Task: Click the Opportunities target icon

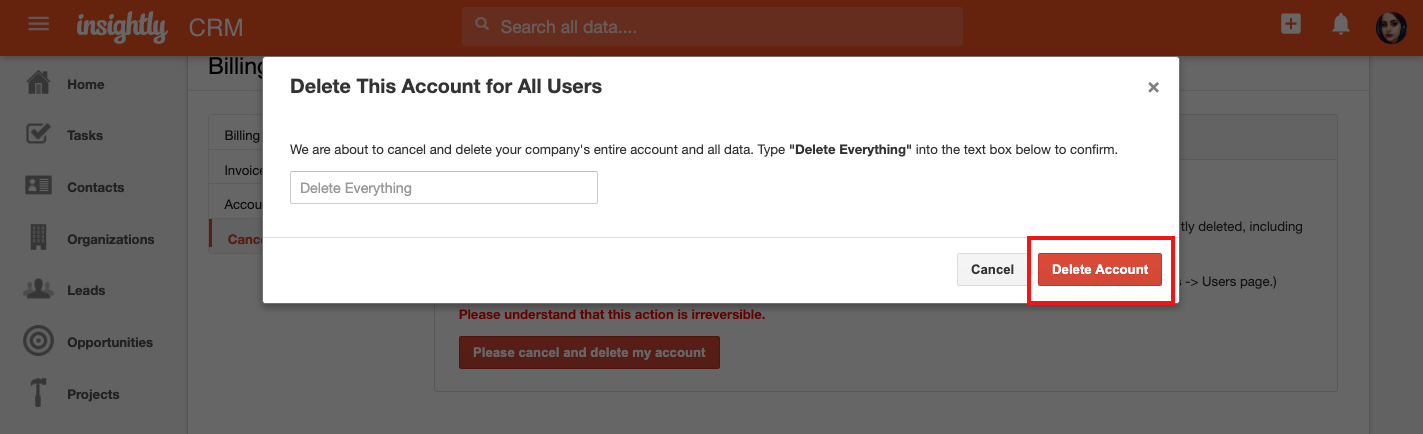Action: (x=38, y=341)
